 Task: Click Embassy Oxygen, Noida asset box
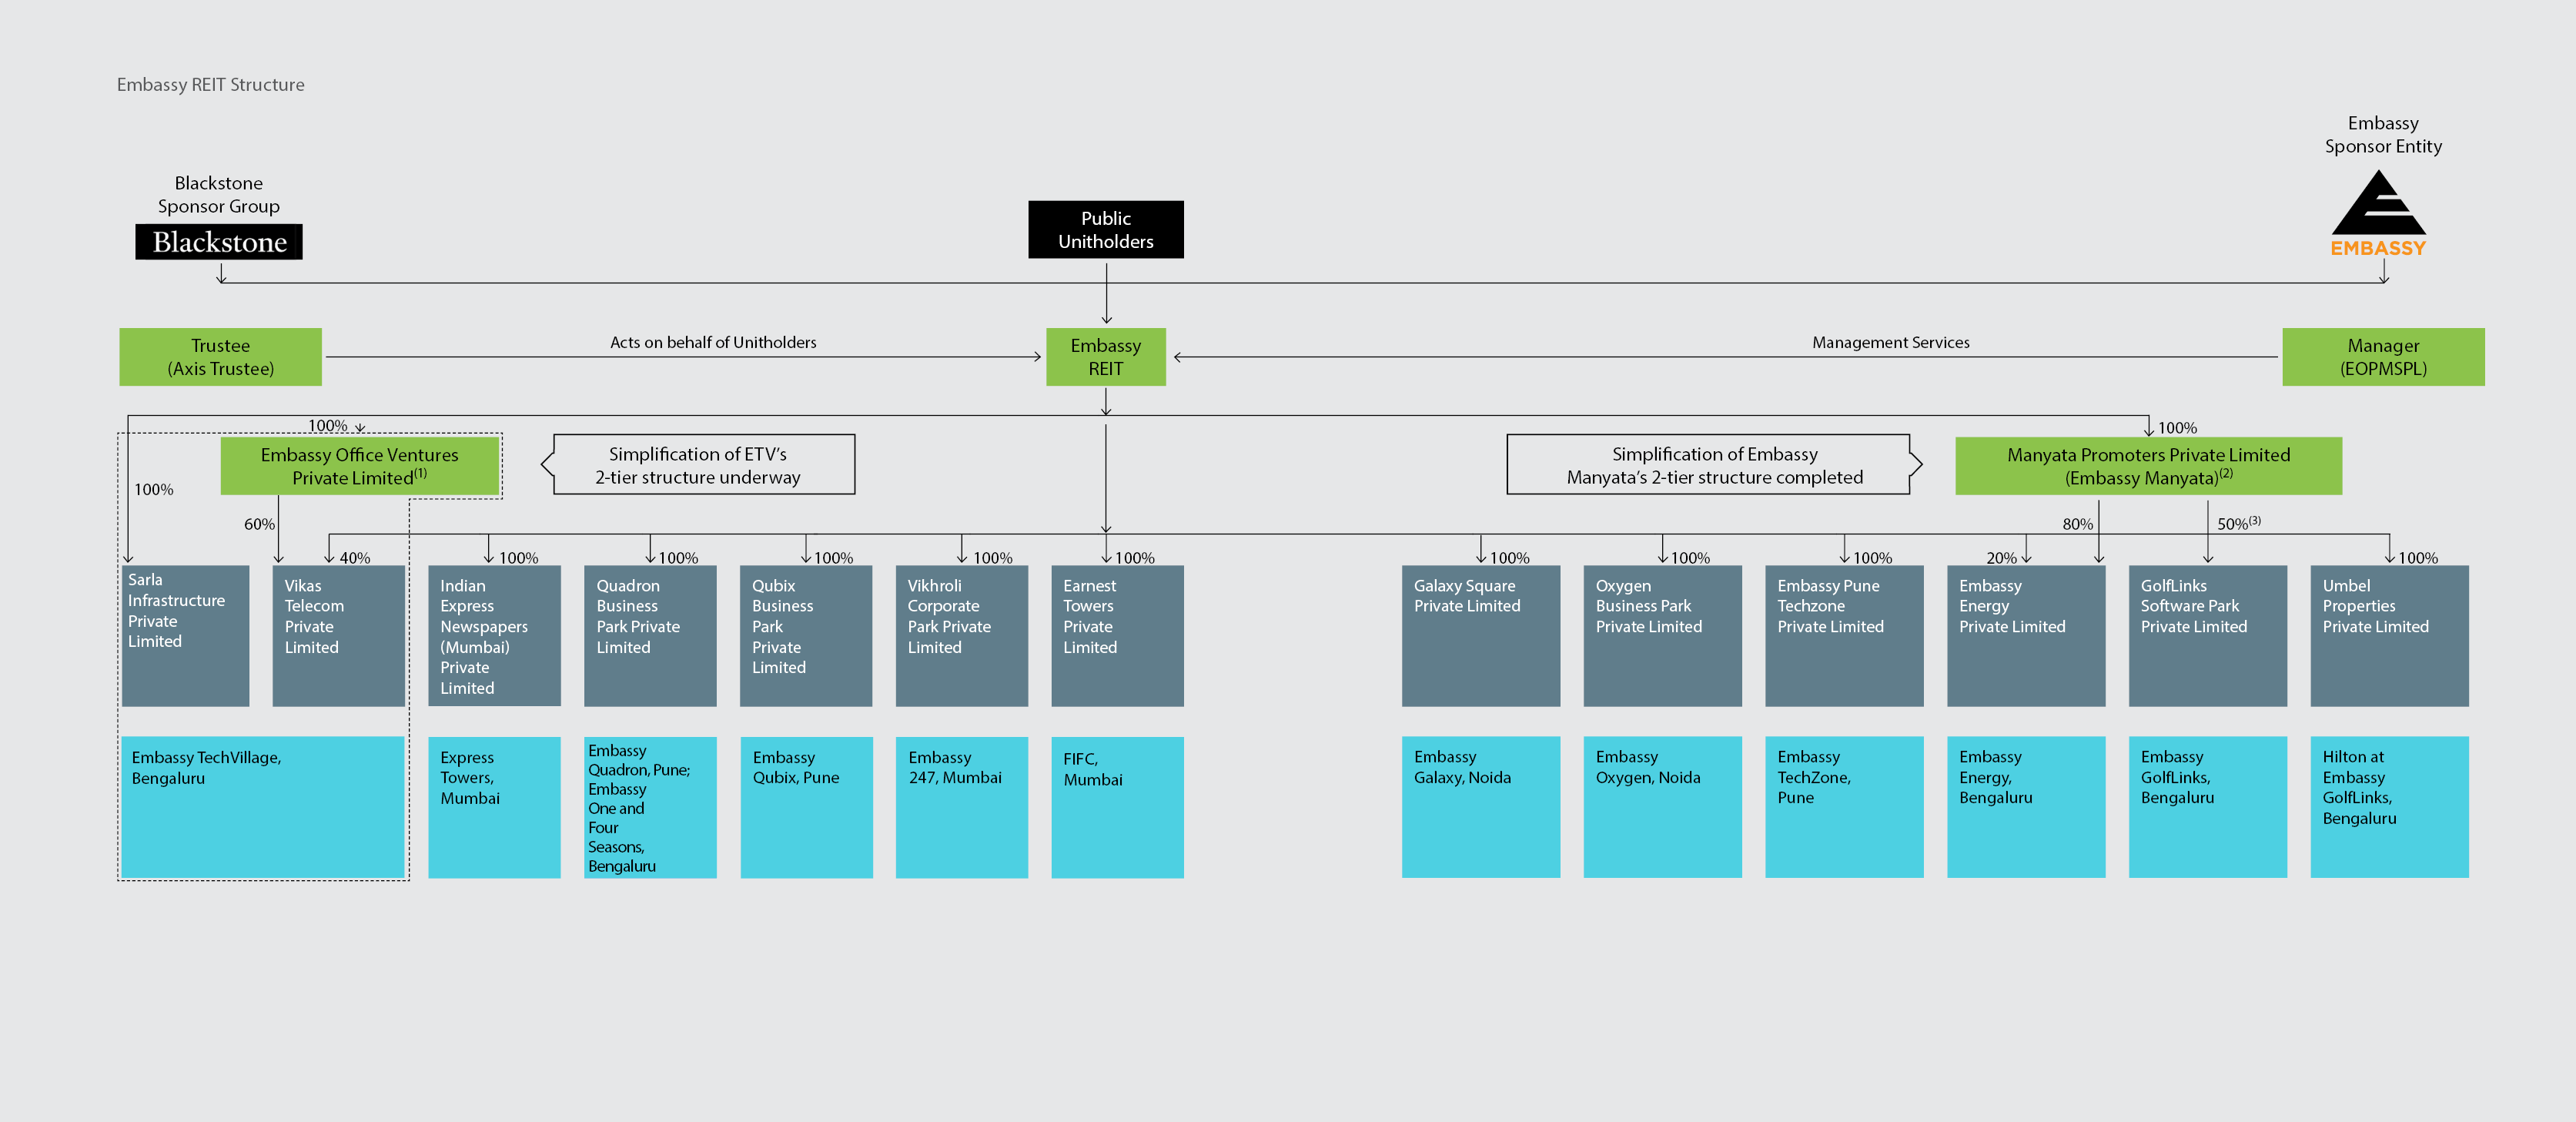(x=1663, y=808)
